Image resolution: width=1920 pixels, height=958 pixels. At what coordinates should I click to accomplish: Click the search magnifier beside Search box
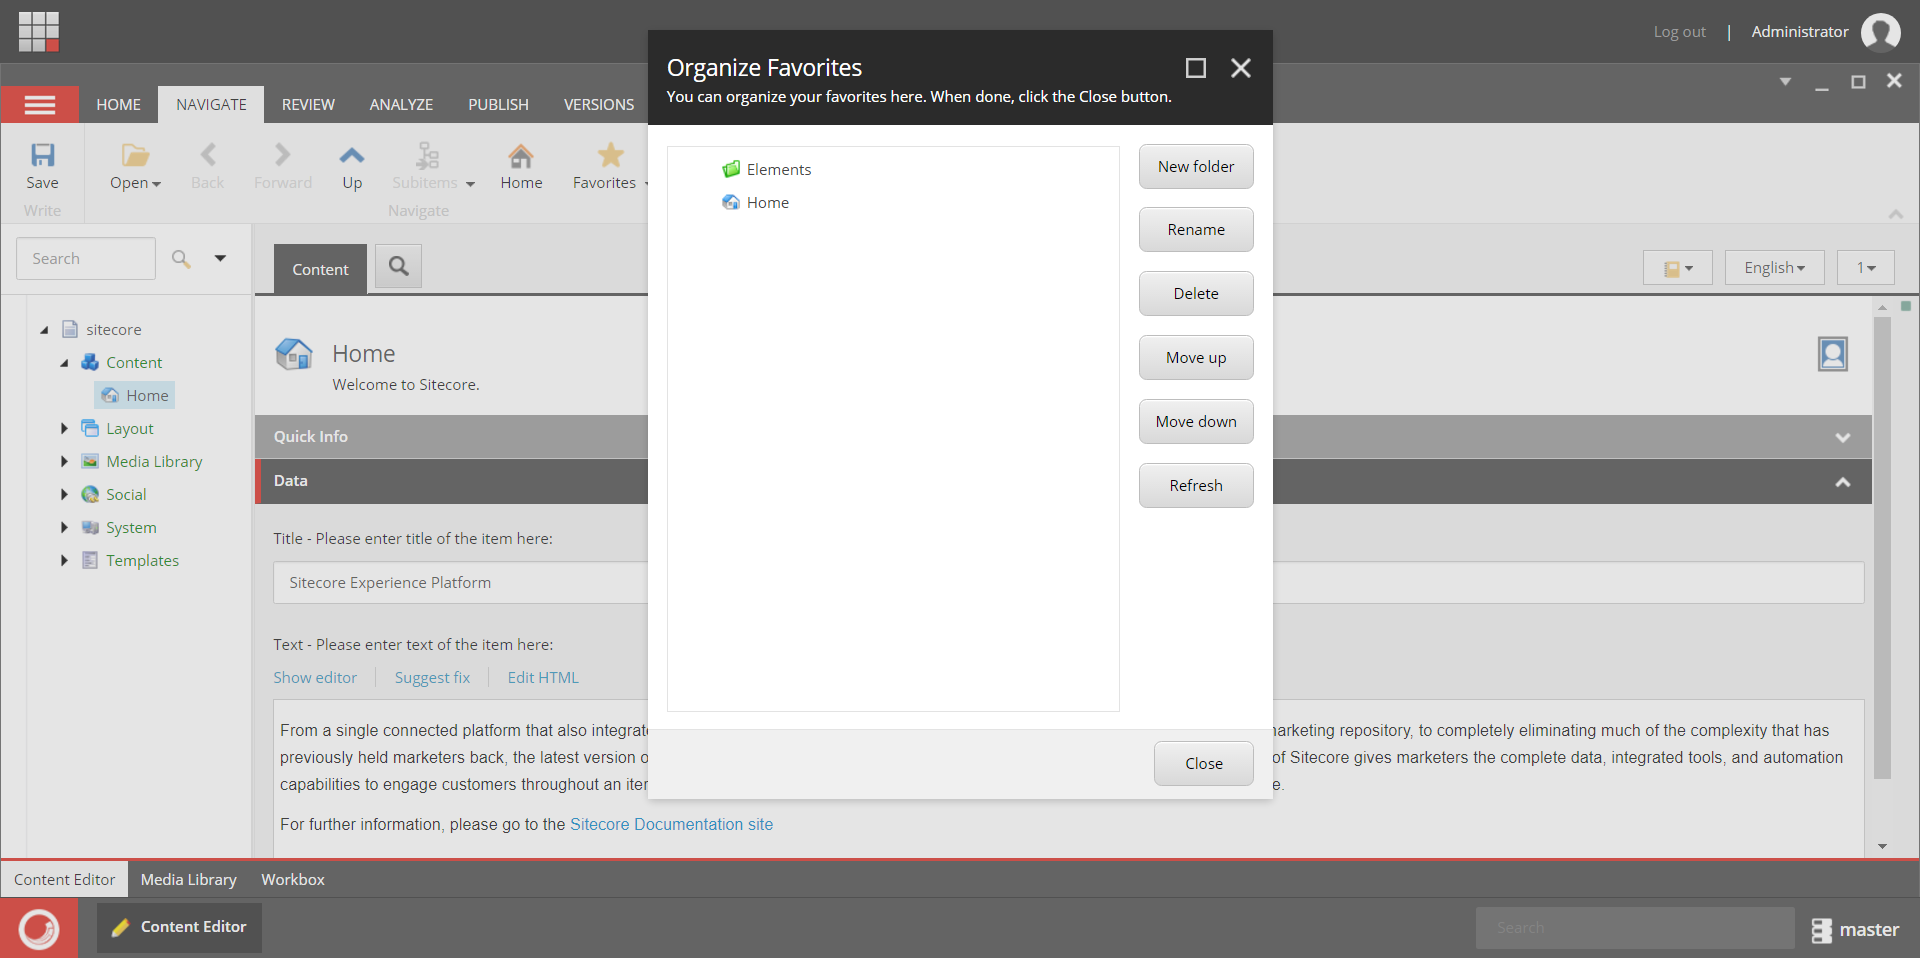(181, 259)
